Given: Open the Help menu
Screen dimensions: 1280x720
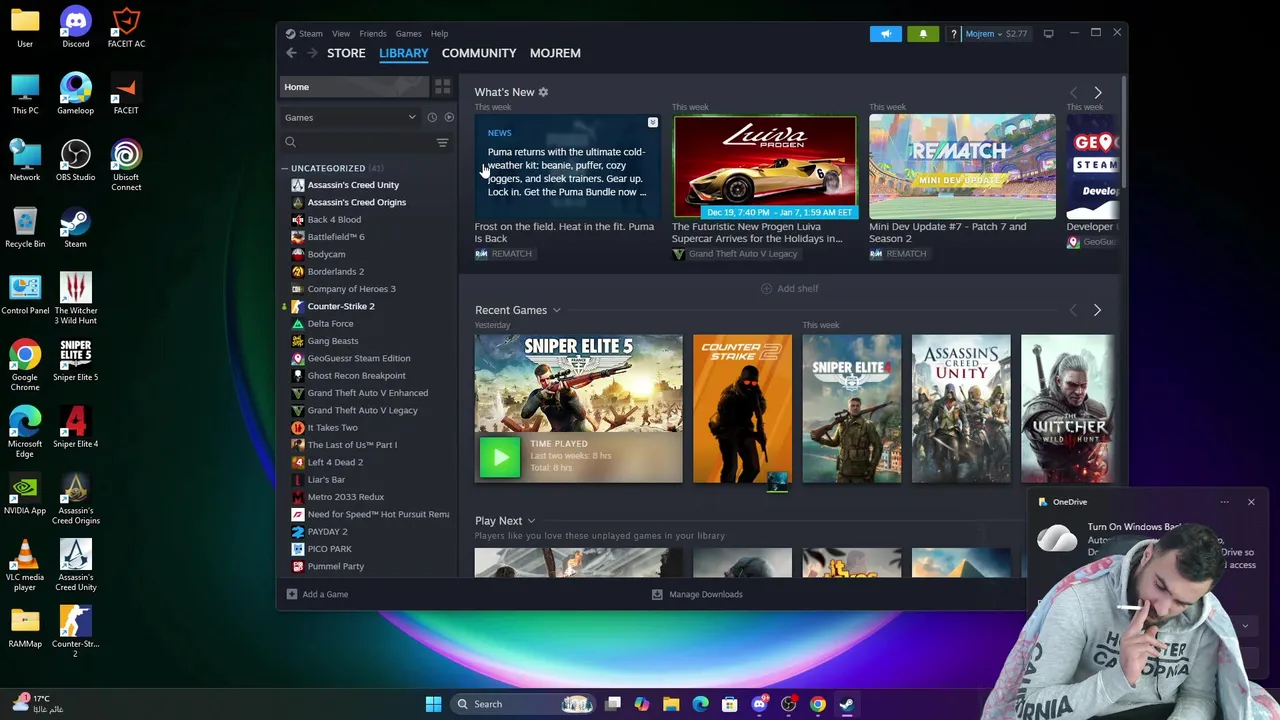Looking at the screenshot, I should (439, 34).
